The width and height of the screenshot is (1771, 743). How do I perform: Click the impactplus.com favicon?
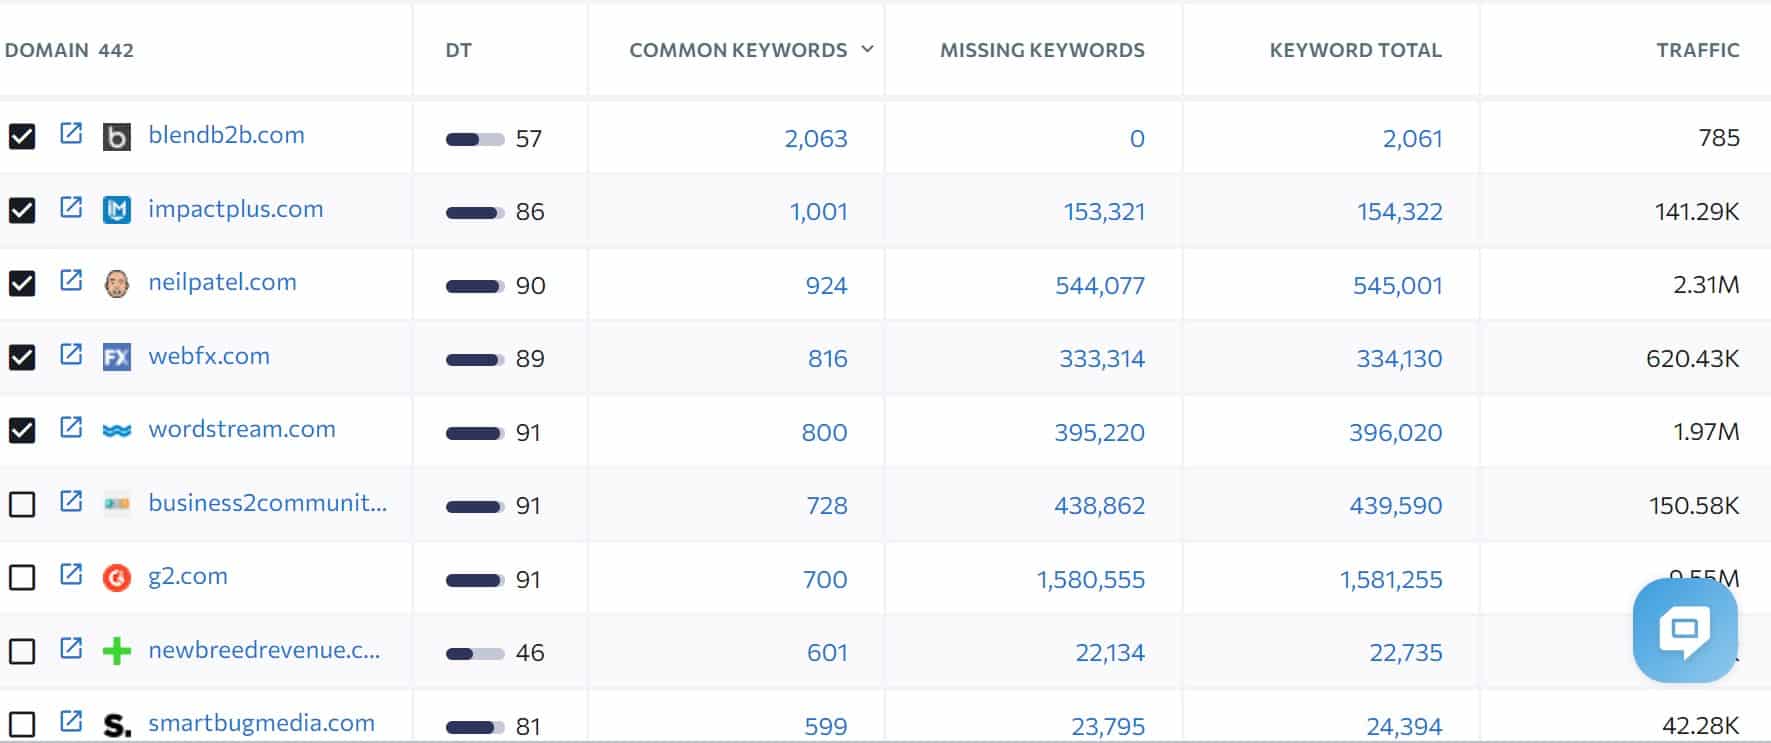click(x=117, y=210)
